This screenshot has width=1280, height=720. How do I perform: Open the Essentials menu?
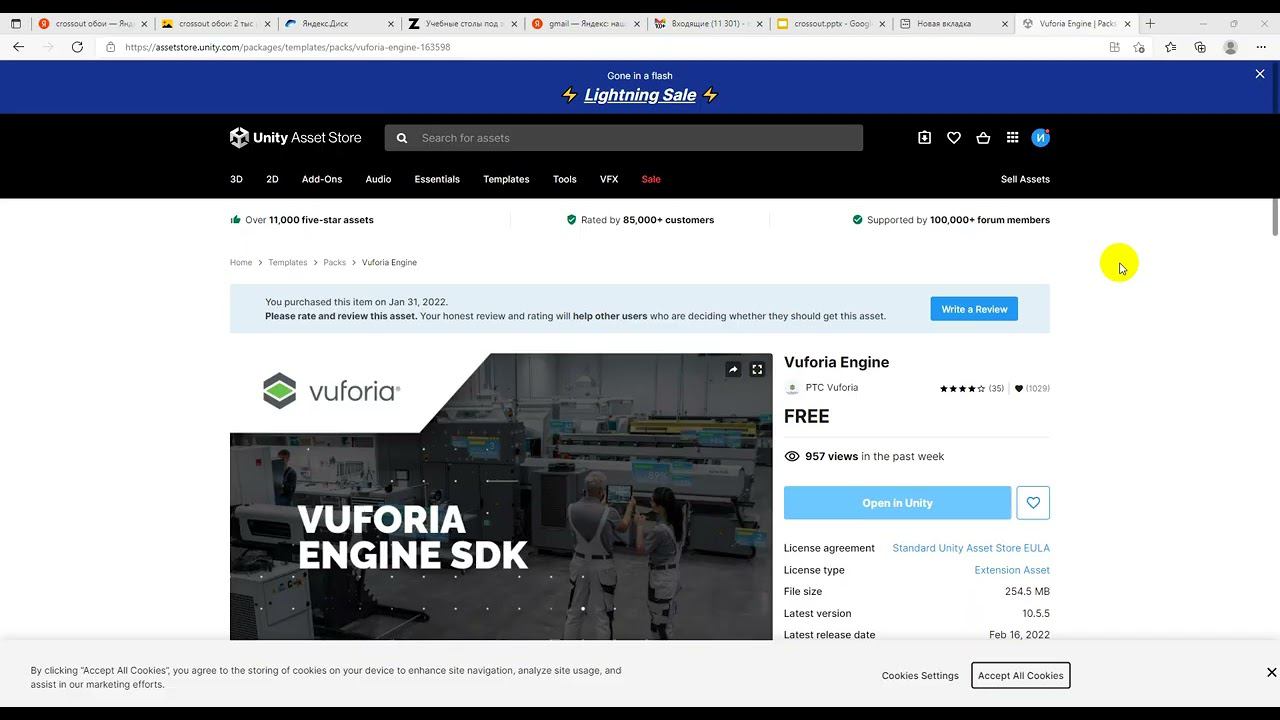click(x=437, y=179)
